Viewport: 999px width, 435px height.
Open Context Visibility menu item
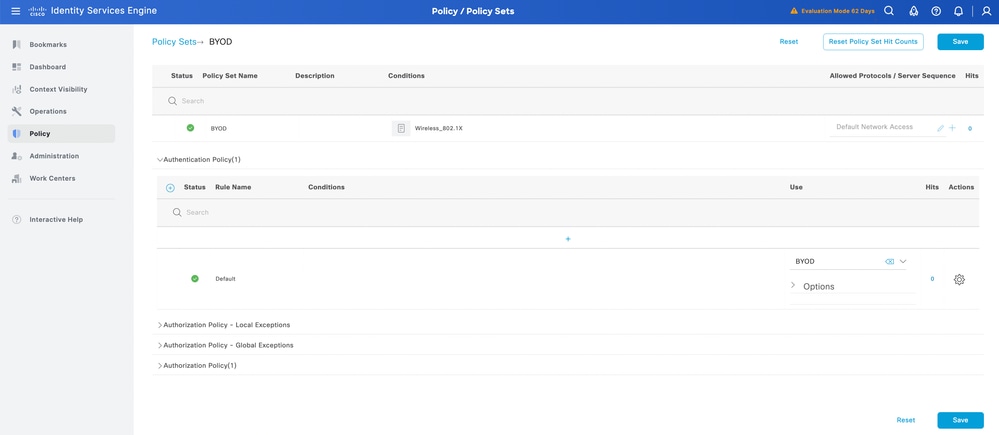pyautogui.click(x=61, y=89)
